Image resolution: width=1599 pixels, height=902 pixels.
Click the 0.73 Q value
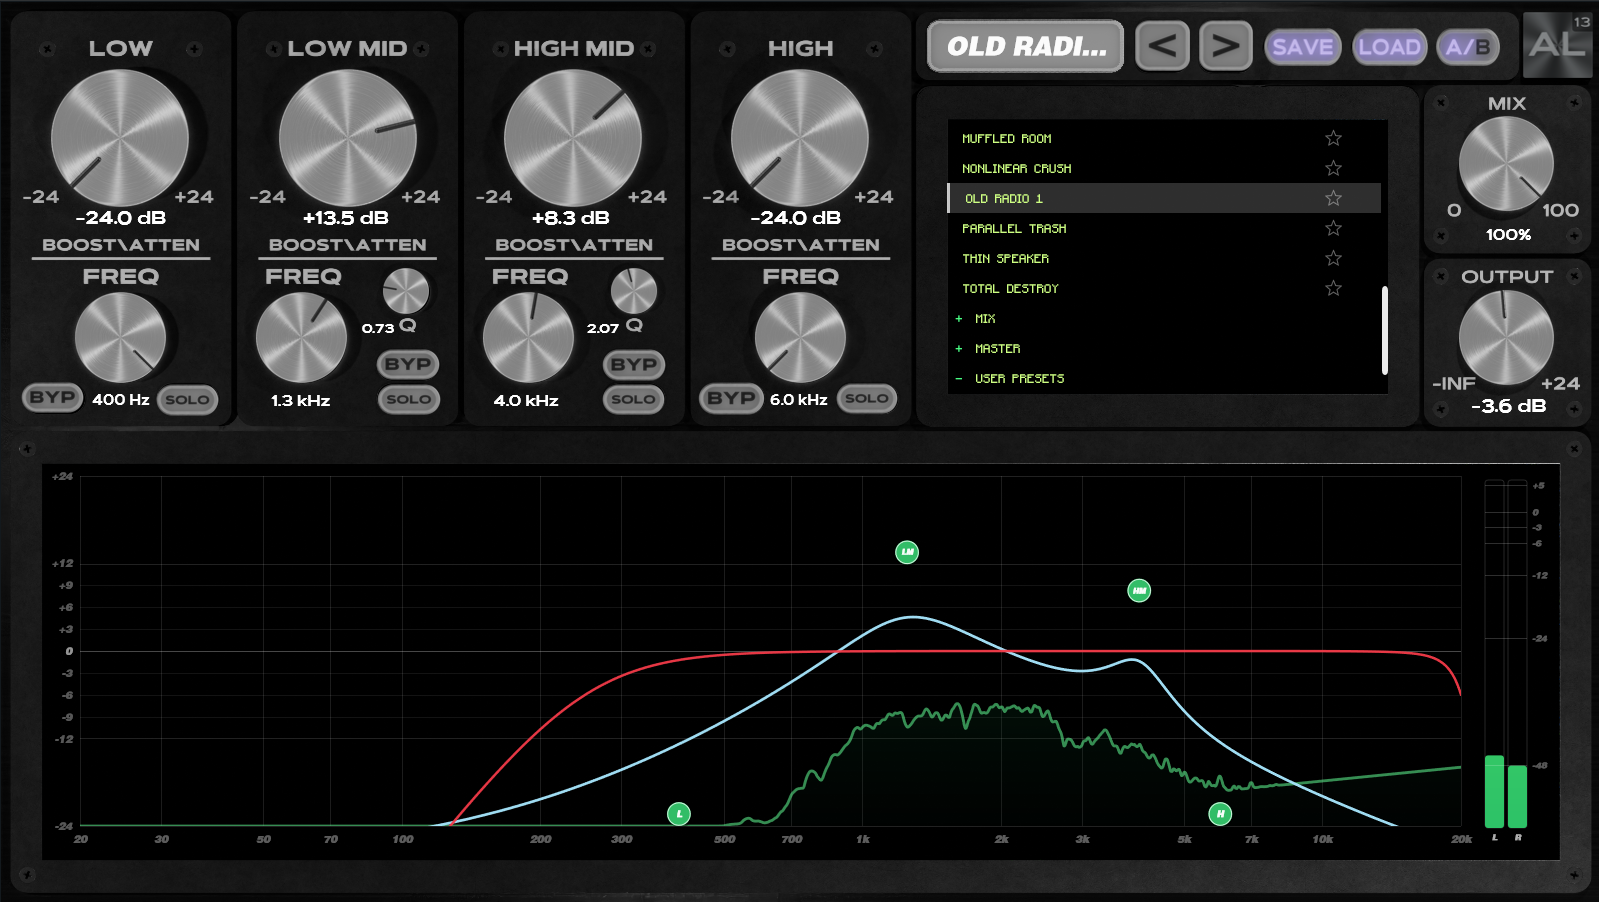pyautogui.click(x=378, y=329)
